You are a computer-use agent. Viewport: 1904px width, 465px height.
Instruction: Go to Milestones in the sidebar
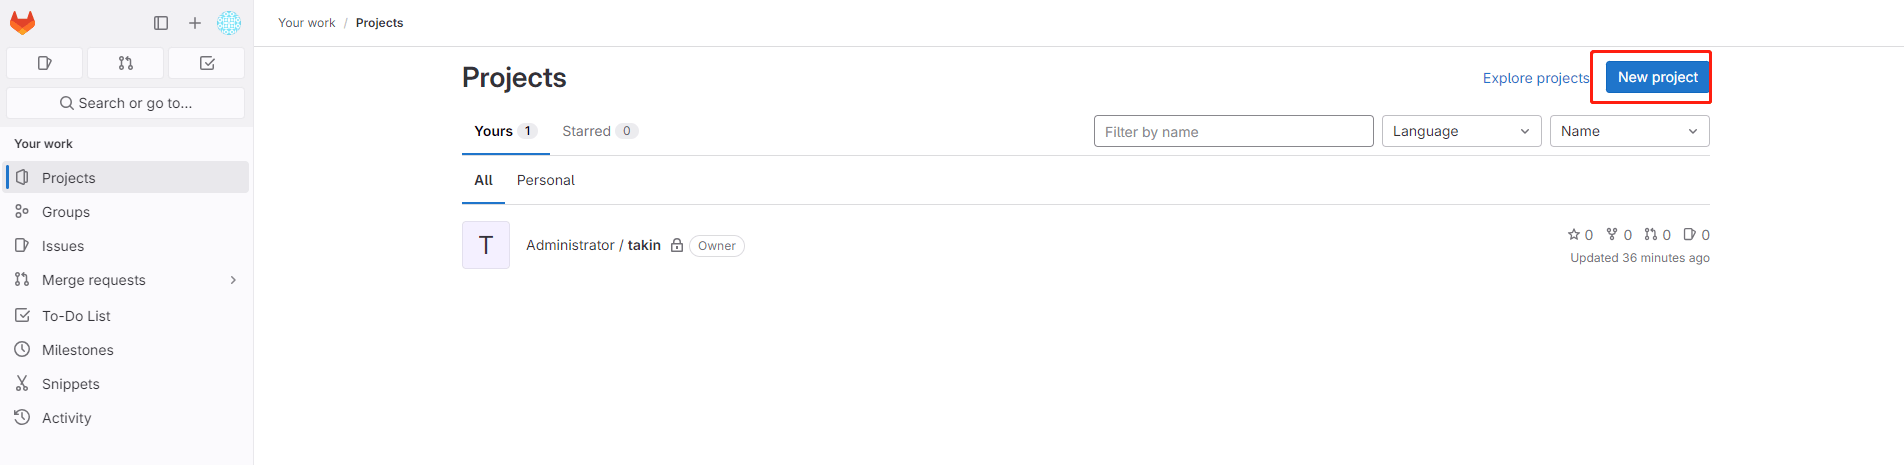click(78, 350)
